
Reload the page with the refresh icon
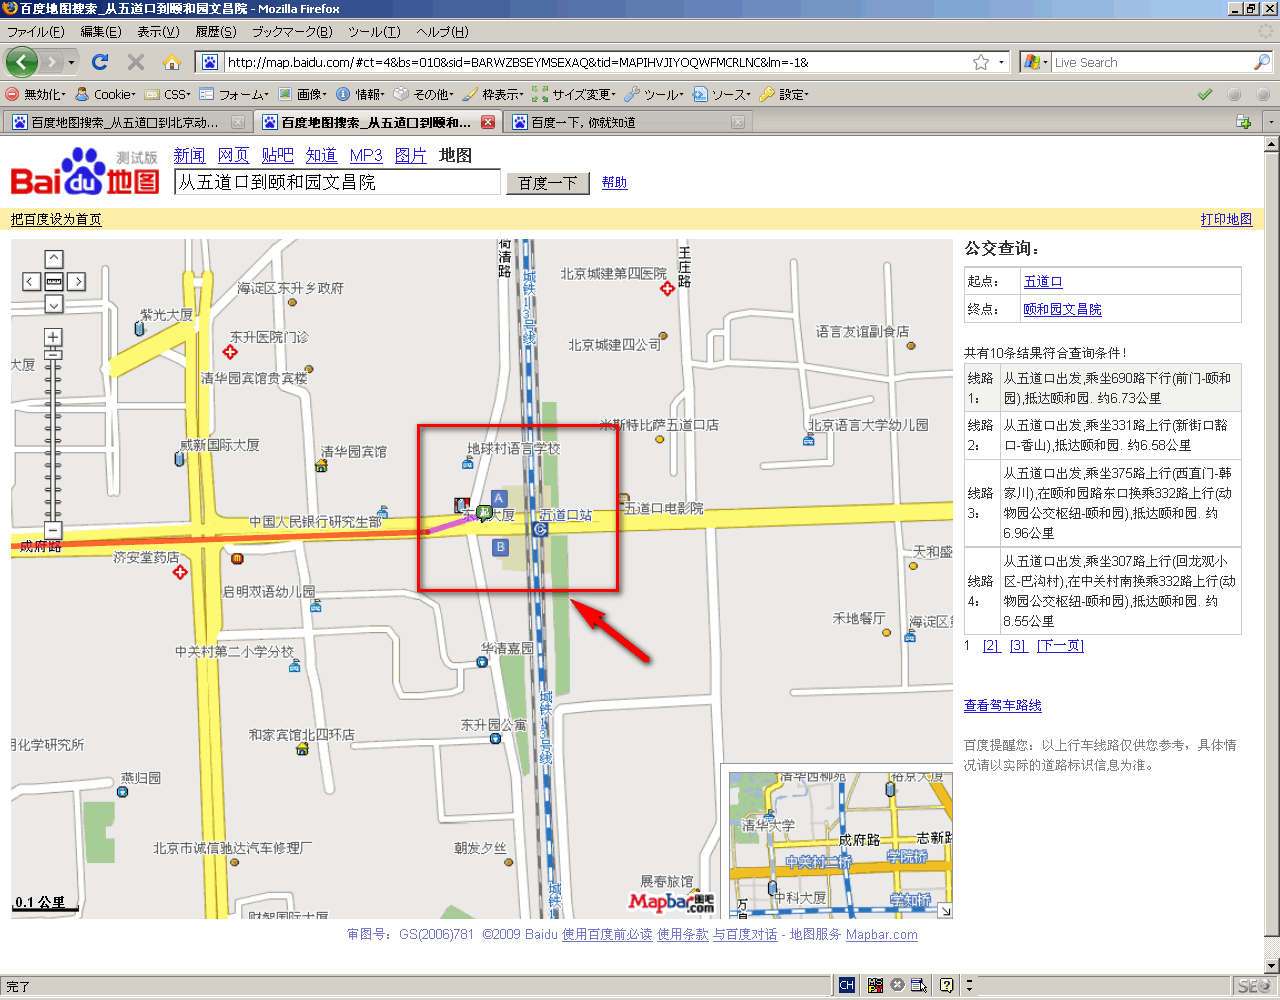[100, 62]
